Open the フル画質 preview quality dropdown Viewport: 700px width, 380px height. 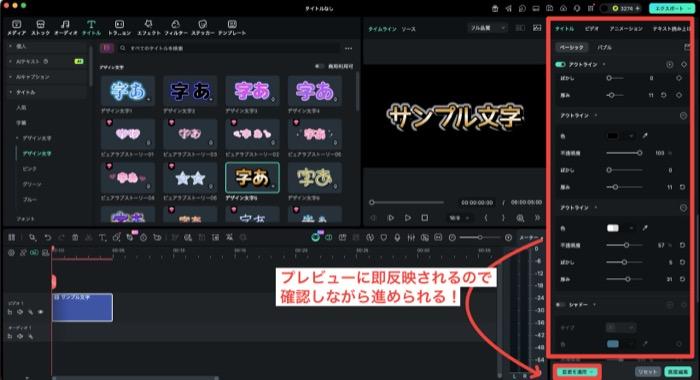click(x=487, y=28)
